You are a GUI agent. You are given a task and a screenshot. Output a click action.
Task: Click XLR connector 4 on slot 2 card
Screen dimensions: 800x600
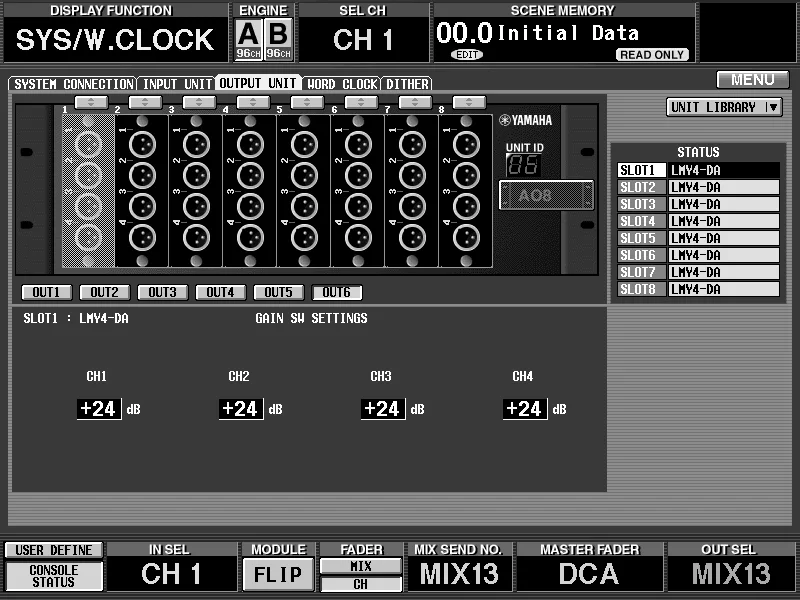tap(142, 238)
